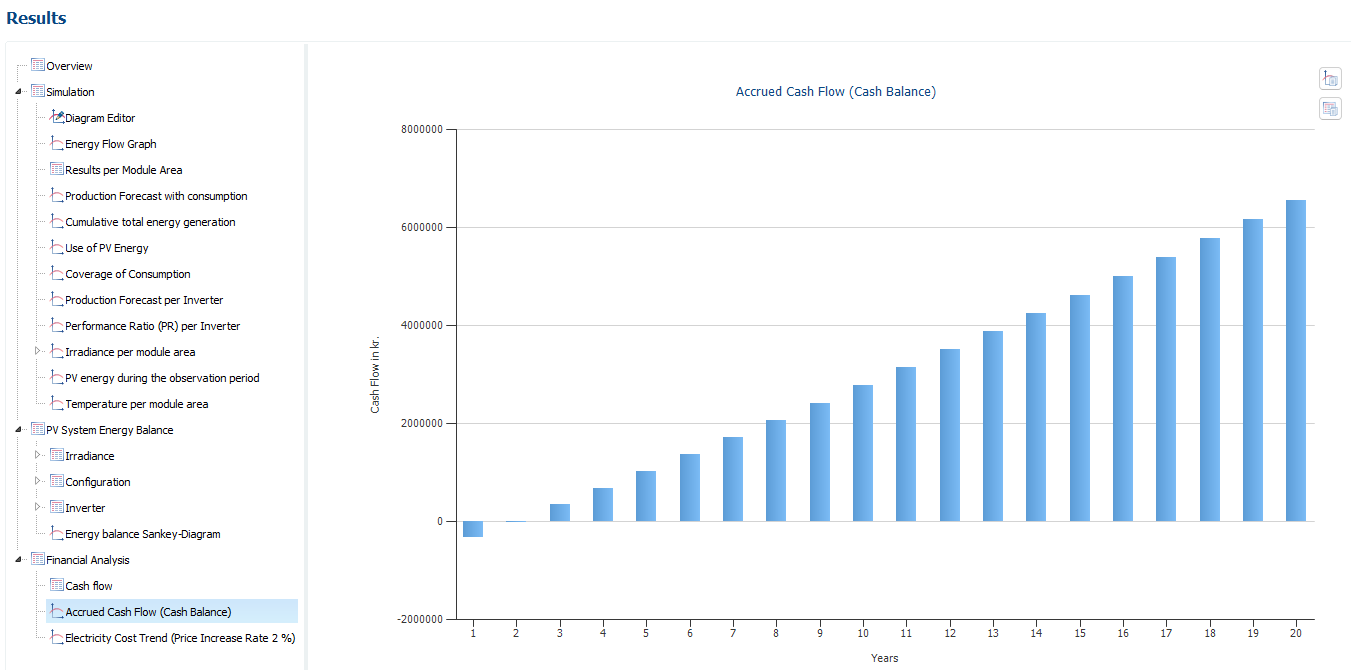The height and width of the screenshot is (670, 1351).
Task: Collapse the Financial Analysis section
Action: [19, 560]
